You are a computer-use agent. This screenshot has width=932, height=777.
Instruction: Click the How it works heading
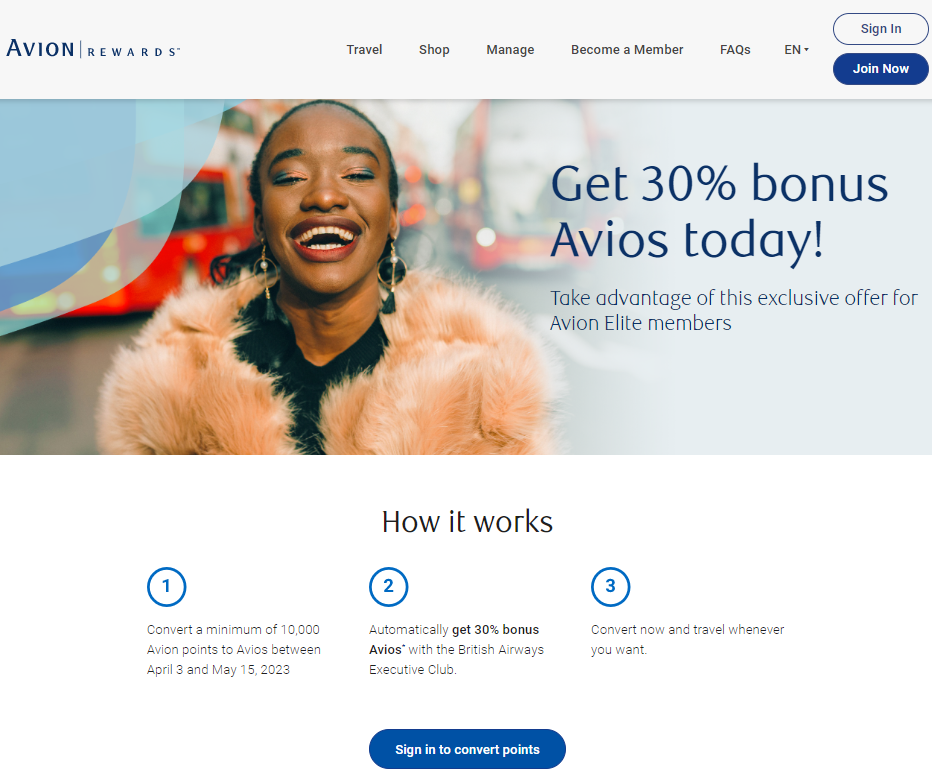(467, 521)
